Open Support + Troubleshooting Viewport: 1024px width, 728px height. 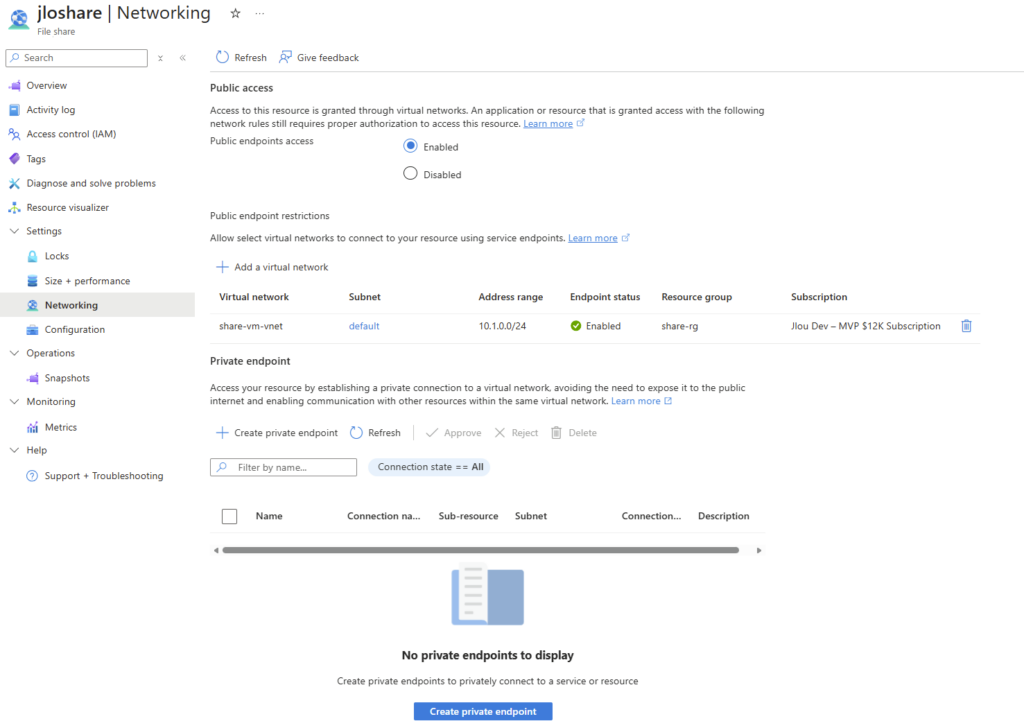click(x=103, y=476)
